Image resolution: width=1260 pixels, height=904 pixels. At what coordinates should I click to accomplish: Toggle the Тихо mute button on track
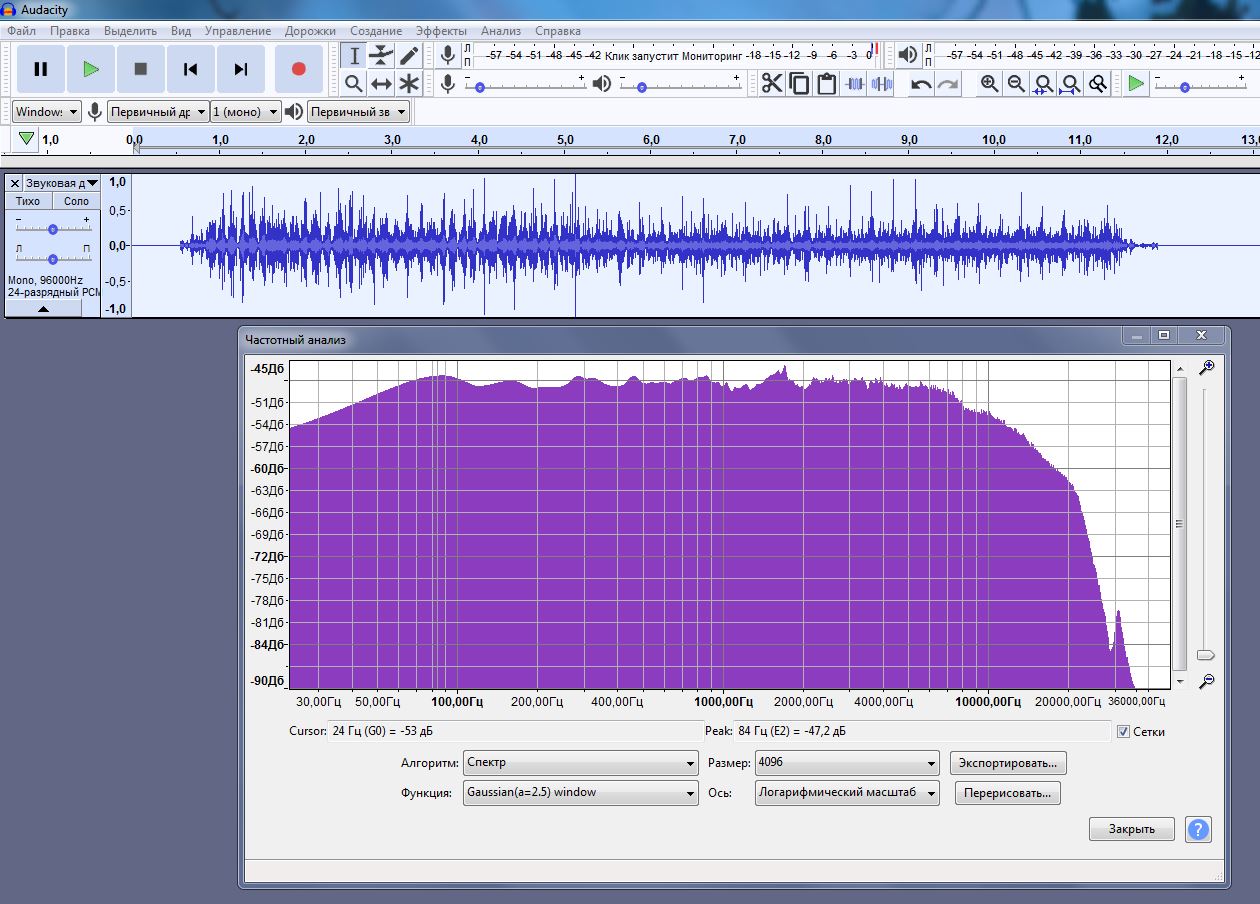[28, 201]
